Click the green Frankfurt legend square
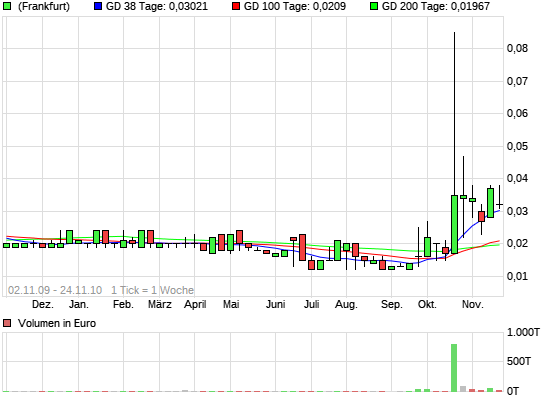 7,6
